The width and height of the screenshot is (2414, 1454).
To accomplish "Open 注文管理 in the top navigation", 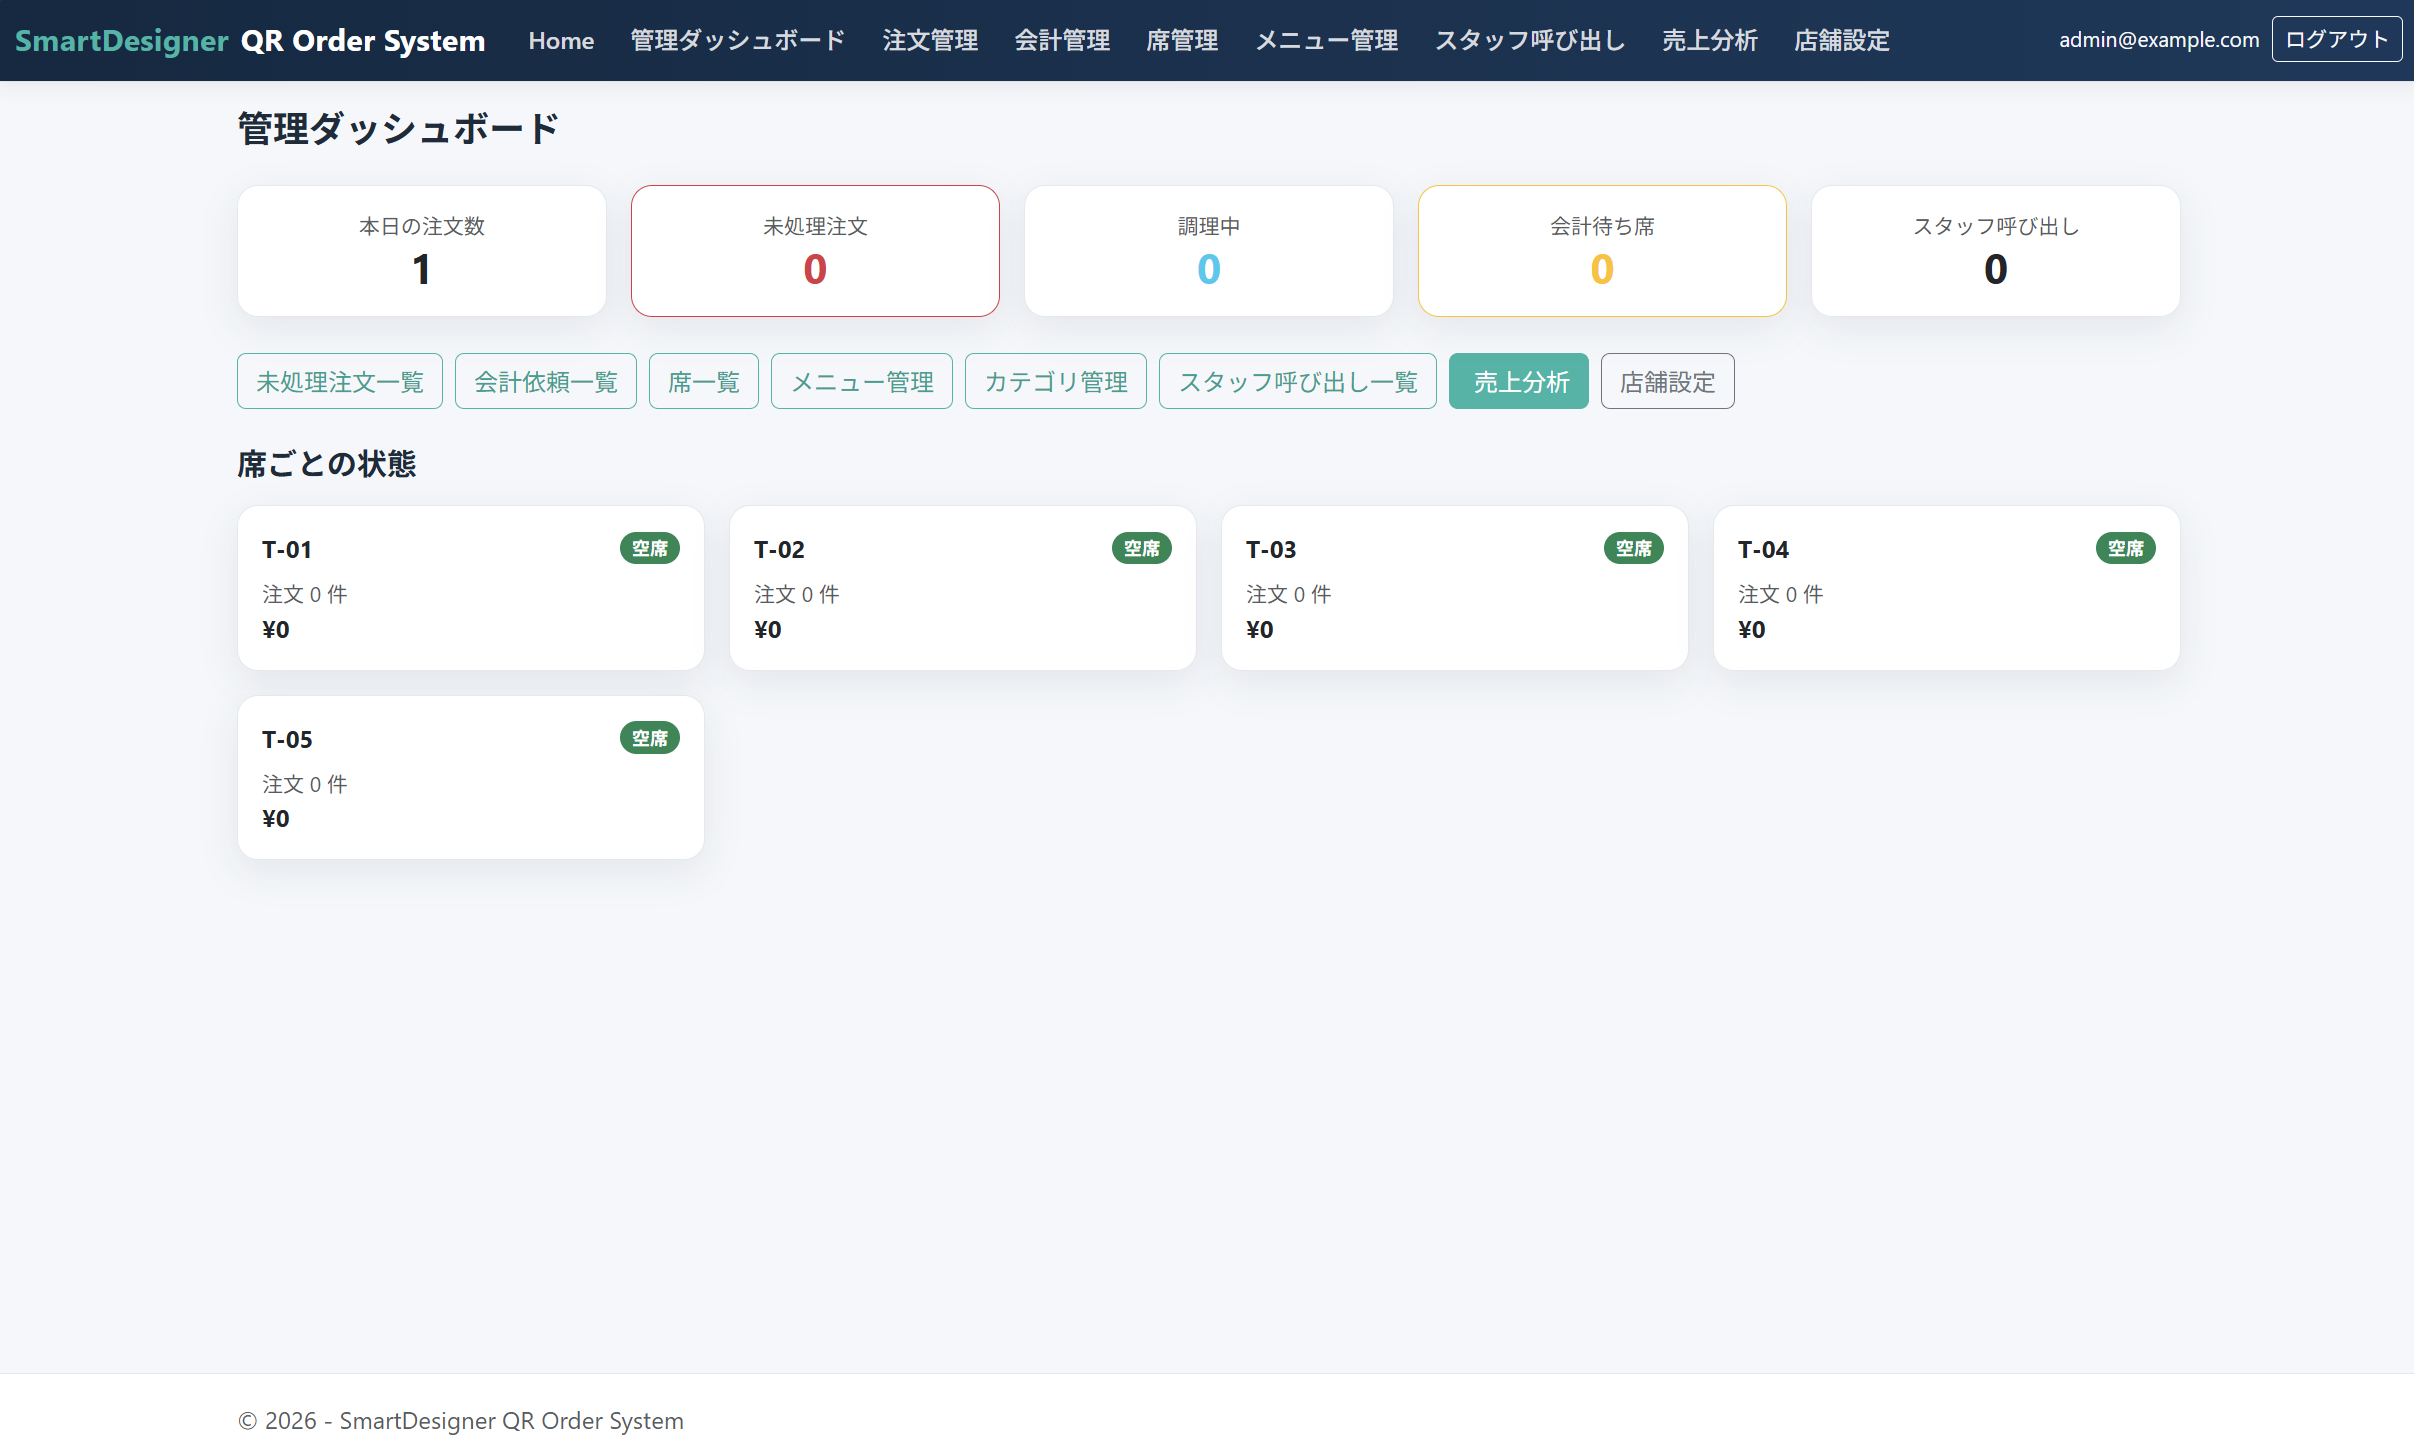I will 930,40.
